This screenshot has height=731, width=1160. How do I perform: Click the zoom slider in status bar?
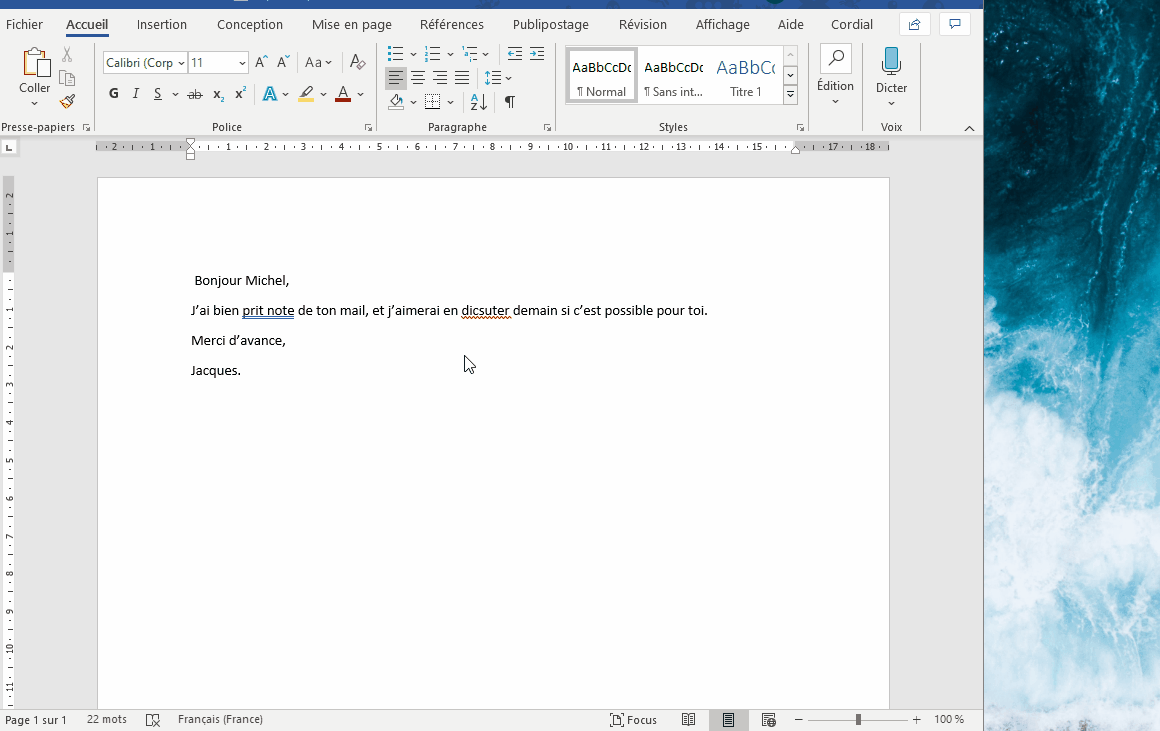(x=858, y=720)
